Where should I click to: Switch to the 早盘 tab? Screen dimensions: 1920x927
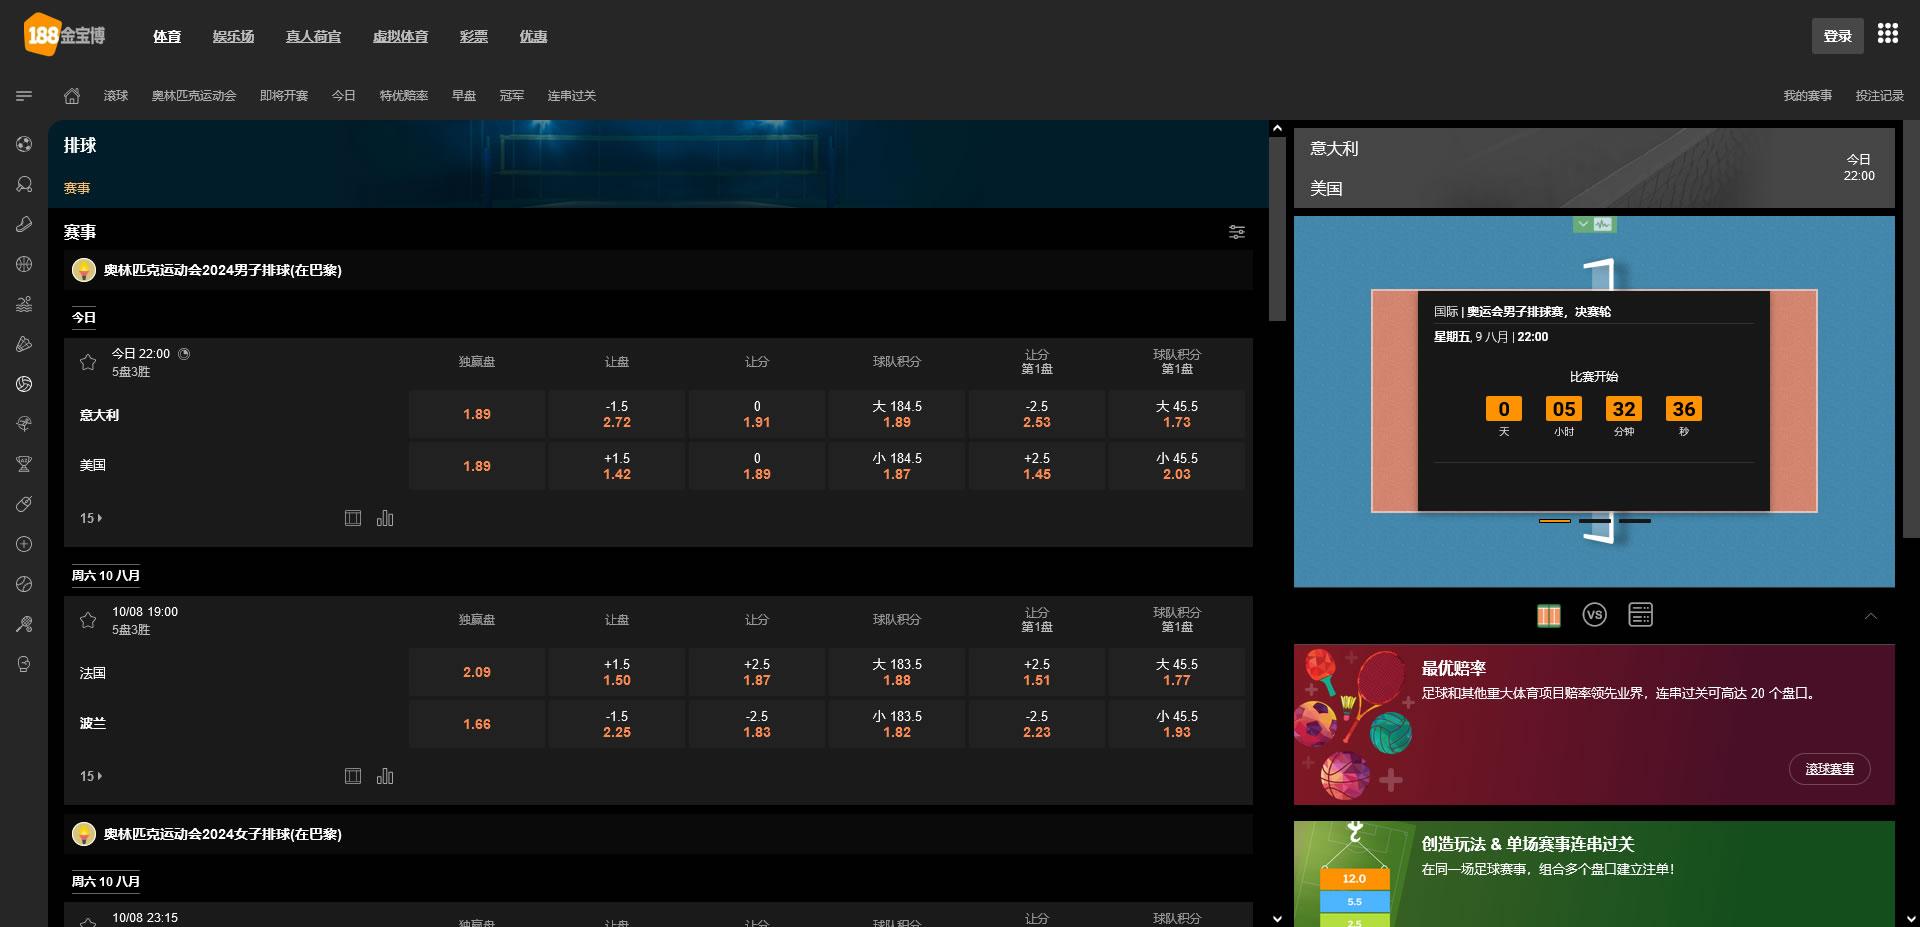point(464,96)
